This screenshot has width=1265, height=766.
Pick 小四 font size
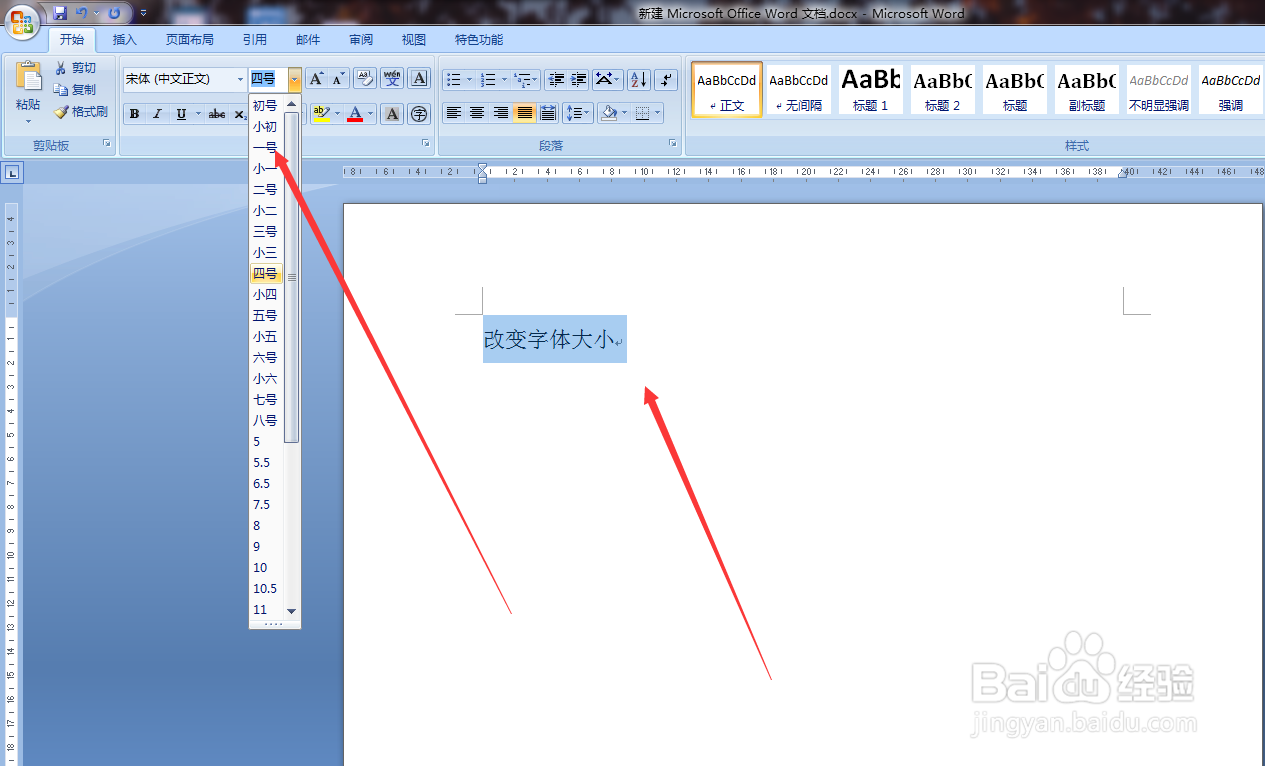click(x=266, y=294)
